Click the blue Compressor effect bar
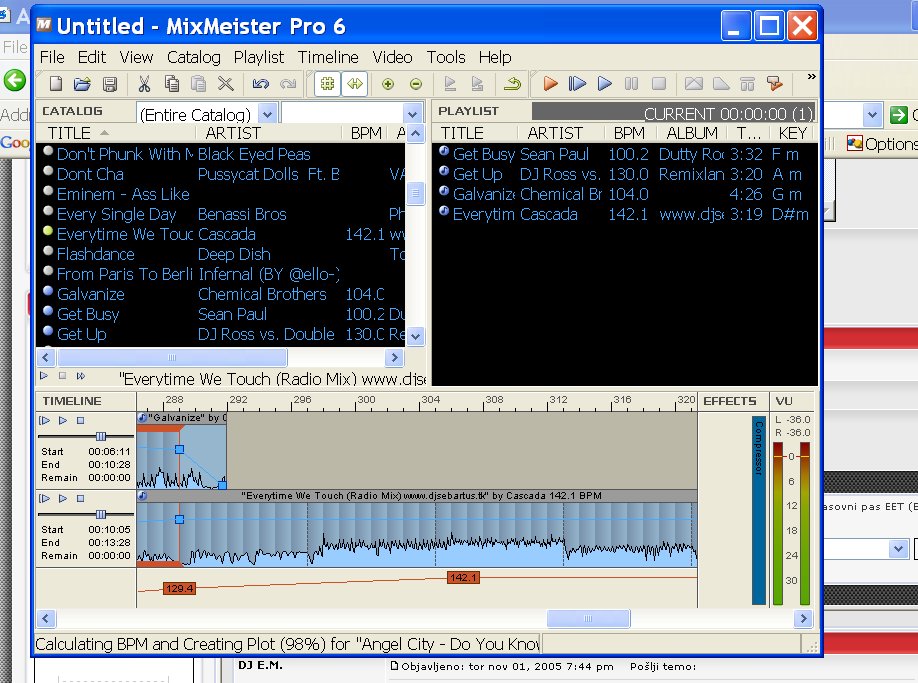 click(x=759, y=510)
